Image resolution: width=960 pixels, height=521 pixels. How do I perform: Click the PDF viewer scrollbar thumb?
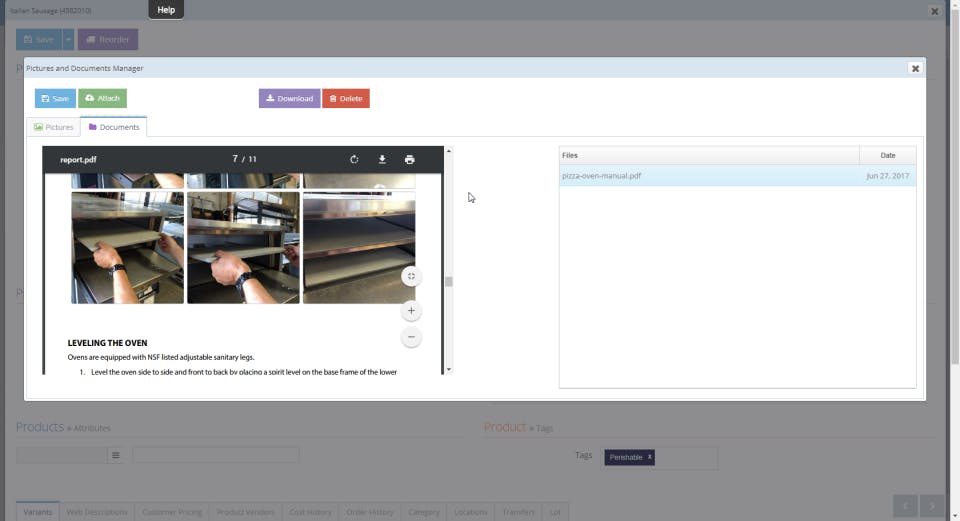click(x=449, y=282)
